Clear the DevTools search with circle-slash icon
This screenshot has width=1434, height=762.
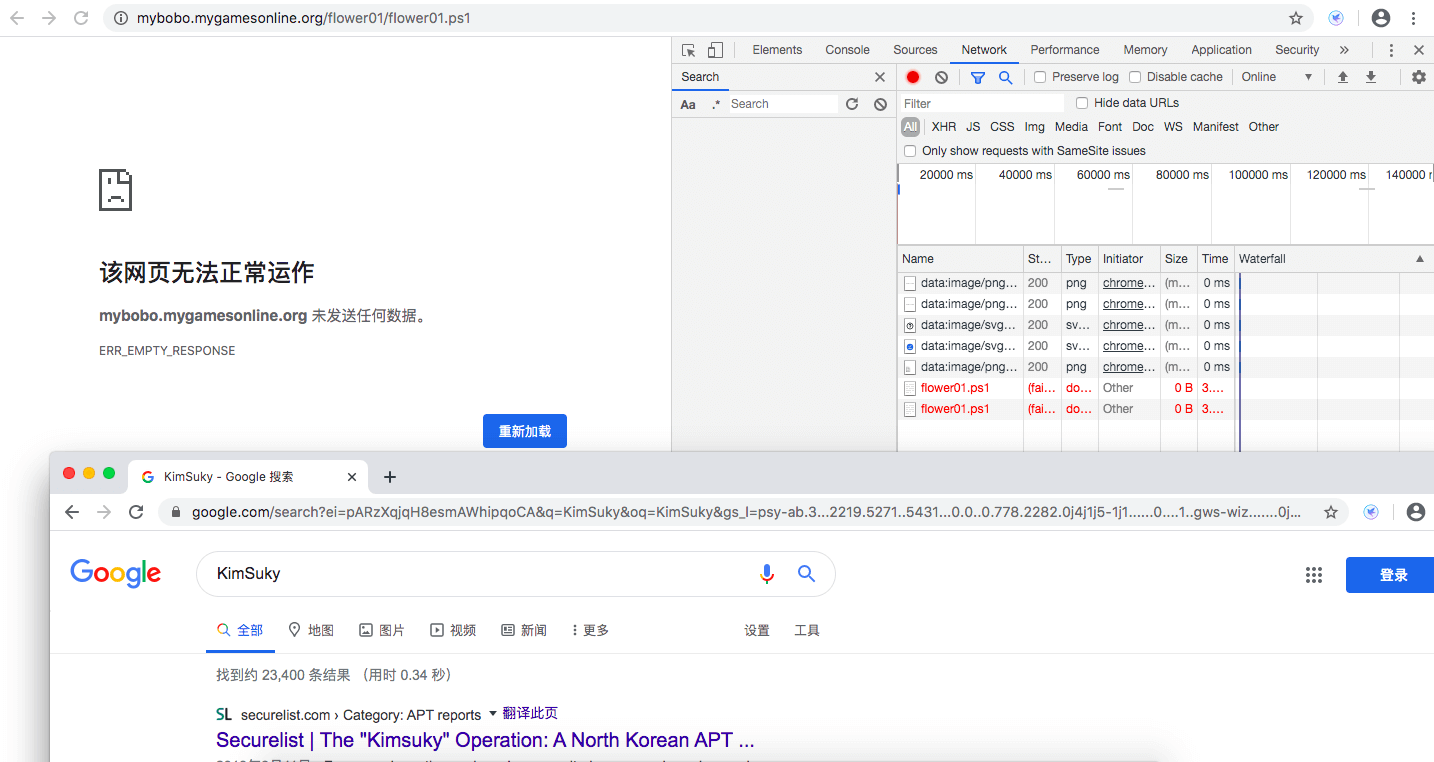point(880,104)
